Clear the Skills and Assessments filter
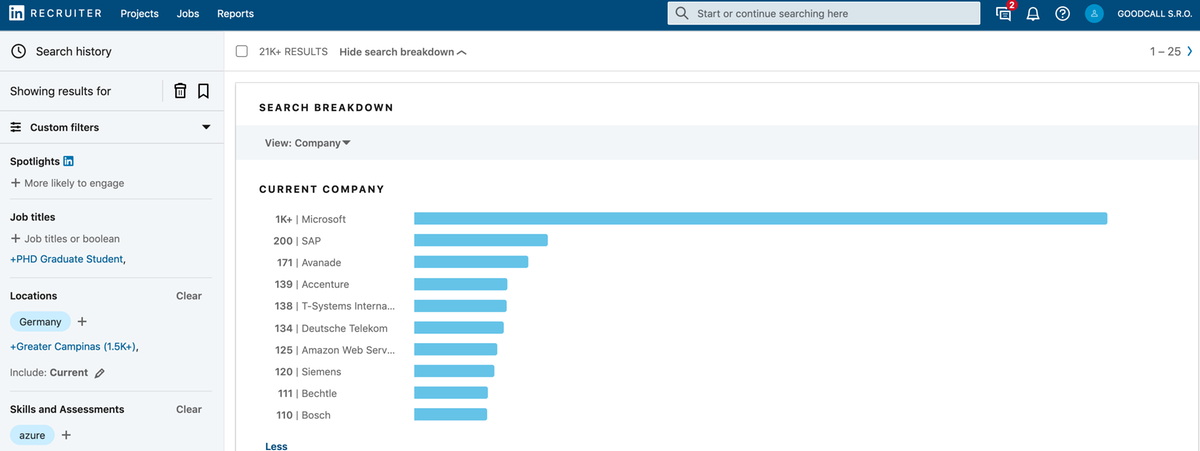The width and height of the screenshot is (1200, 451). [189, 409]
